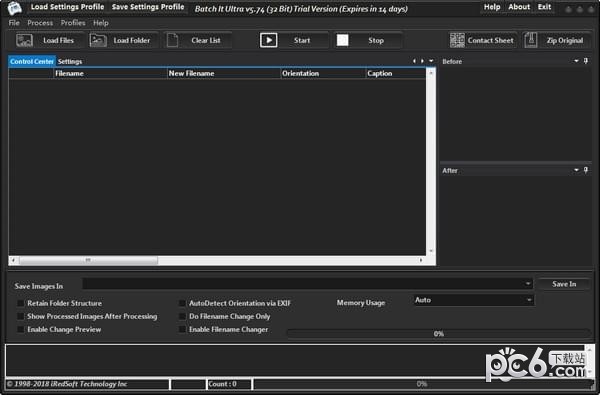
Task: Click Load Settings Profile button
Action: pyautogui.click(x=67, y=7)
